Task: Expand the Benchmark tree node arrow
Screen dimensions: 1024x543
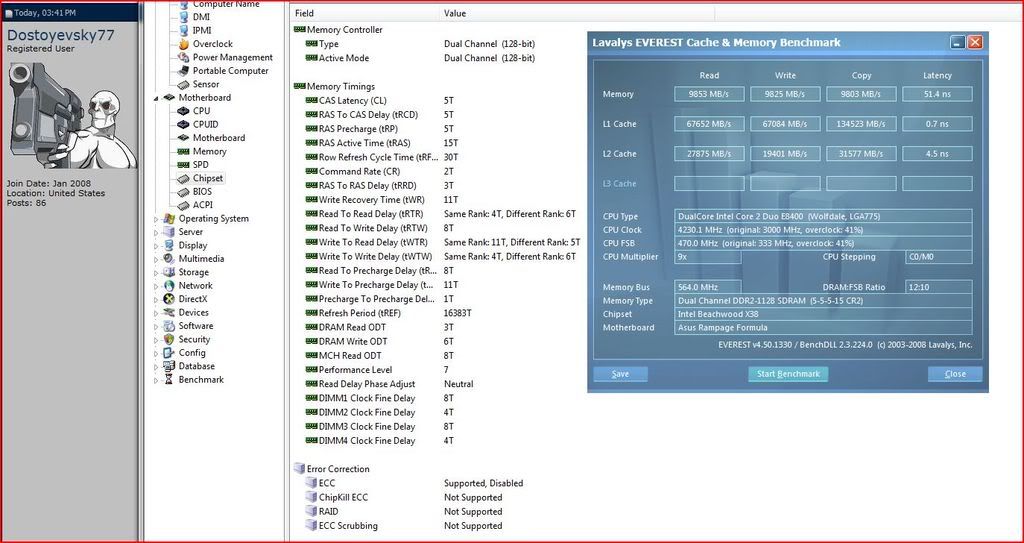Action: point(156,380)
